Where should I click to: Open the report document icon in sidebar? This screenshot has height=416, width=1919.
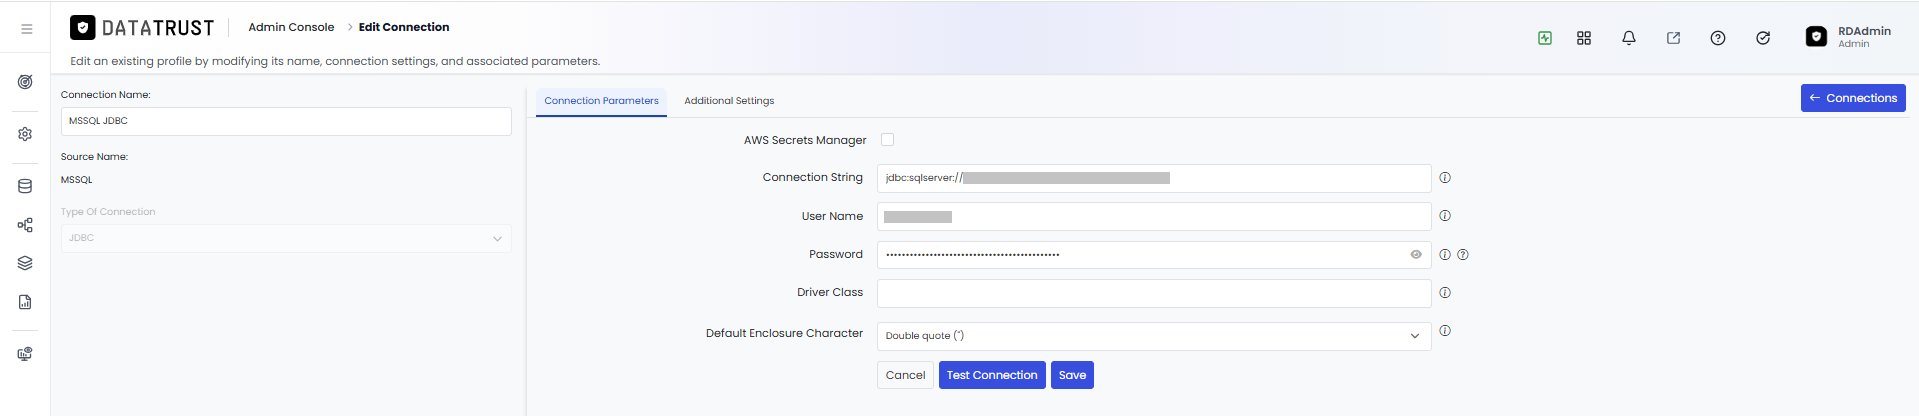[25, 302]
